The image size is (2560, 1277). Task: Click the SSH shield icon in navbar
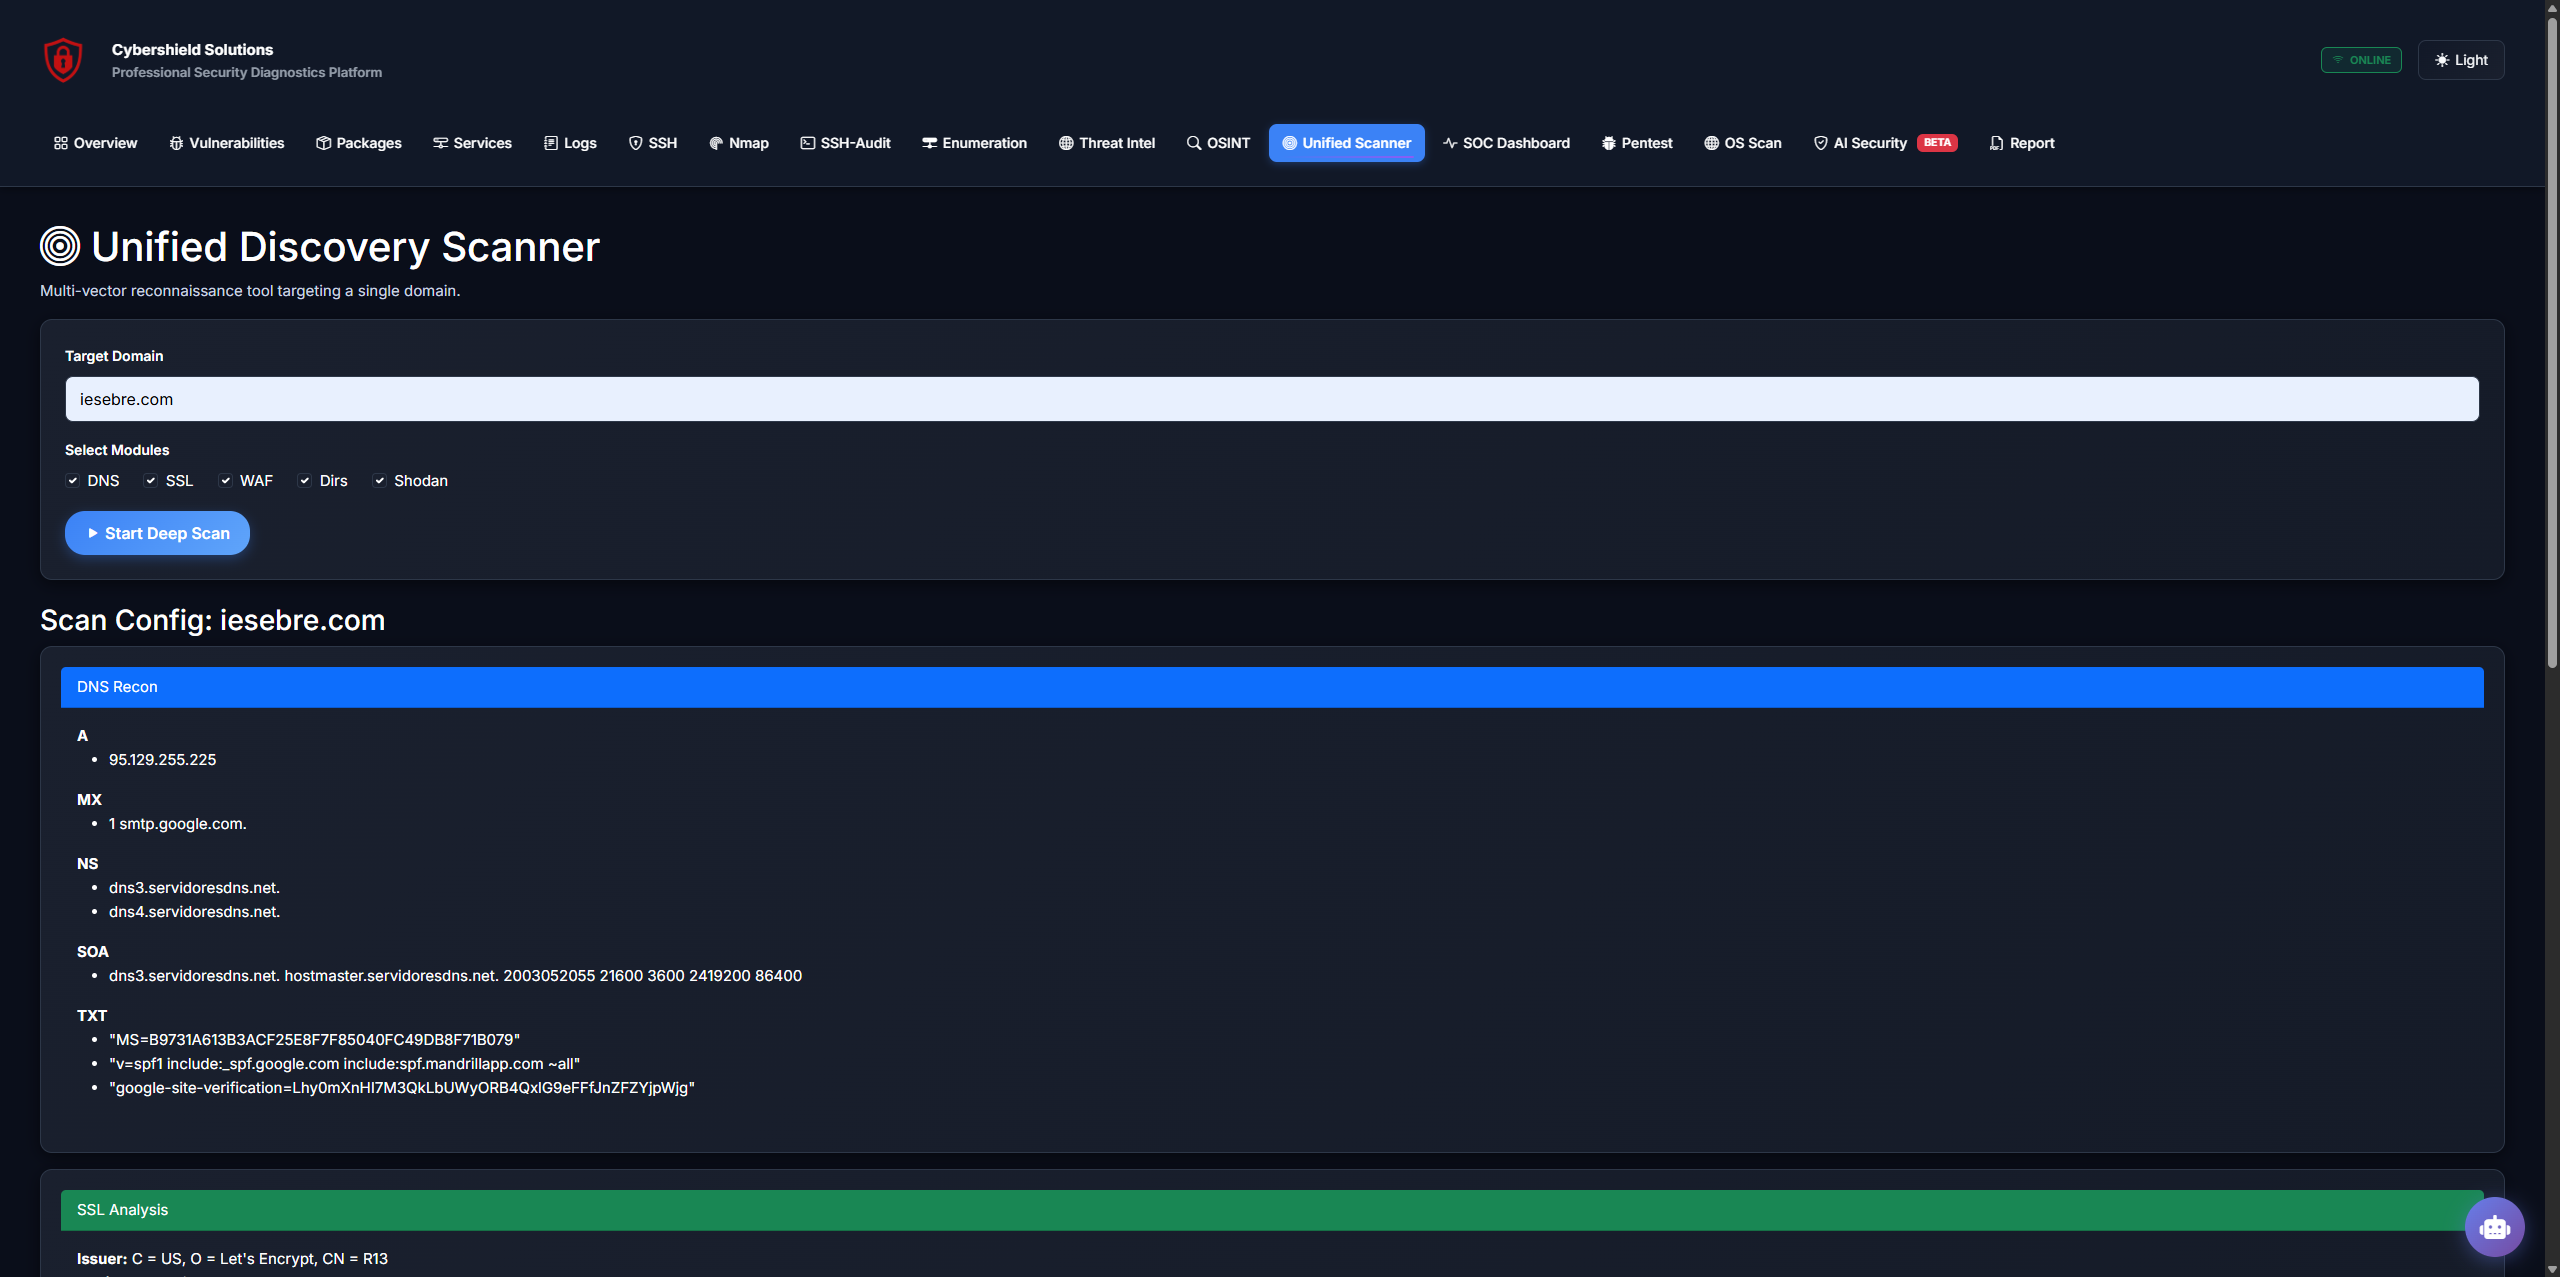click(636, 143)
